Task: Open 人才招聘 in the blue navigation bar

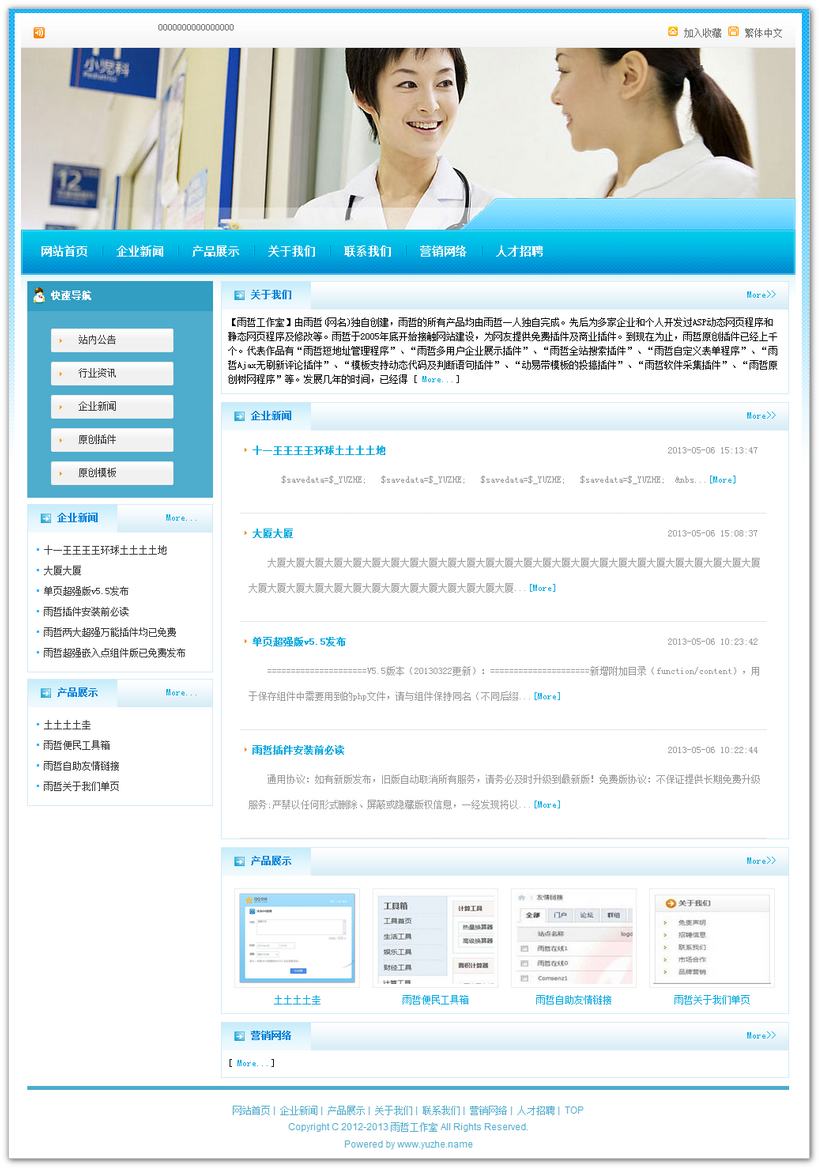Action: tap(519, 251)
